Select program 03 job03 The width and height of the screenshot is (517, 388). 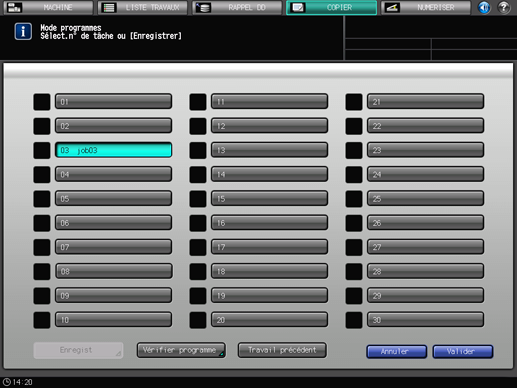(113, 150)
